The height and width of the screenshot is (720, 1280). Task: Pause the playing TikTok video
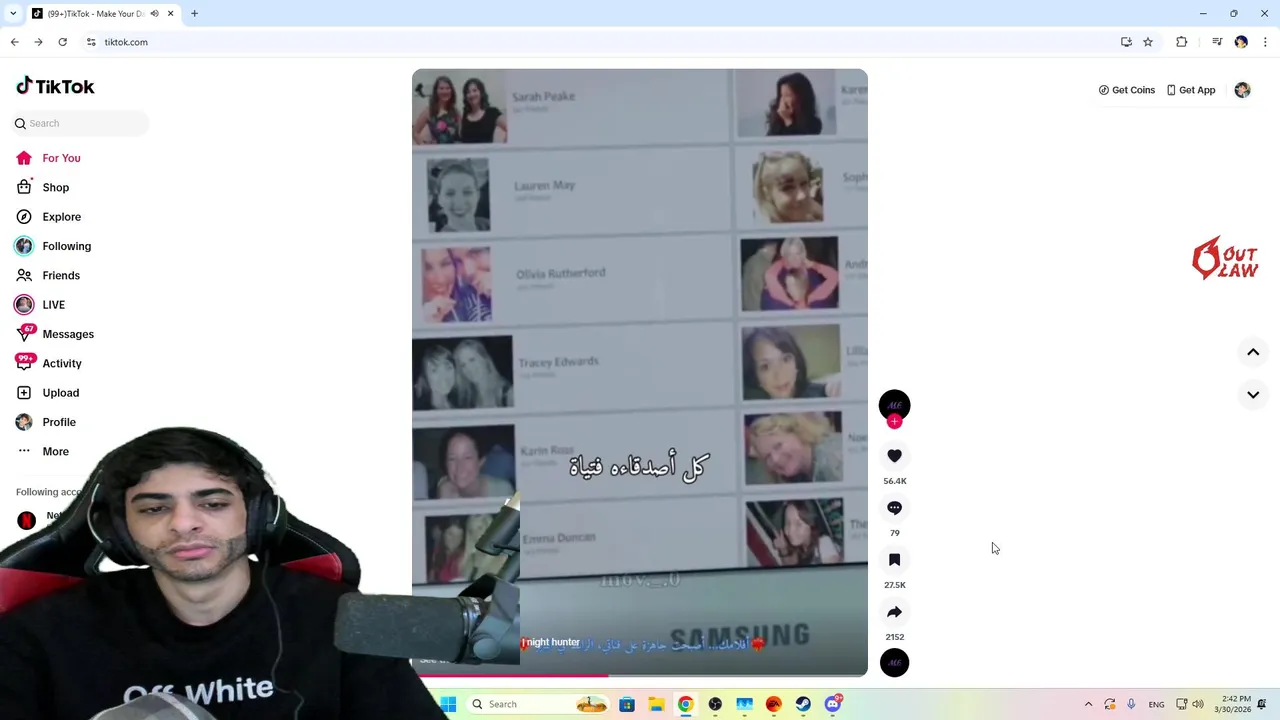tap(640, 372)
